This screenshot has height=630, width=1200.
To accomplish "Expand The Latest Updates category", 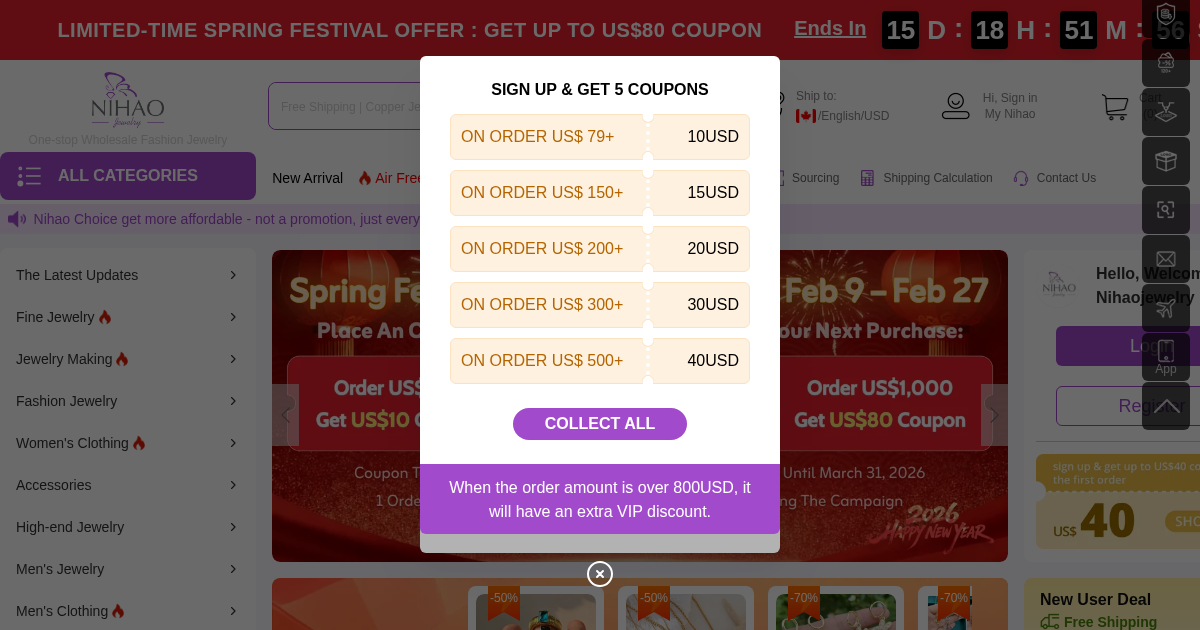I will (x=233, y=275).
